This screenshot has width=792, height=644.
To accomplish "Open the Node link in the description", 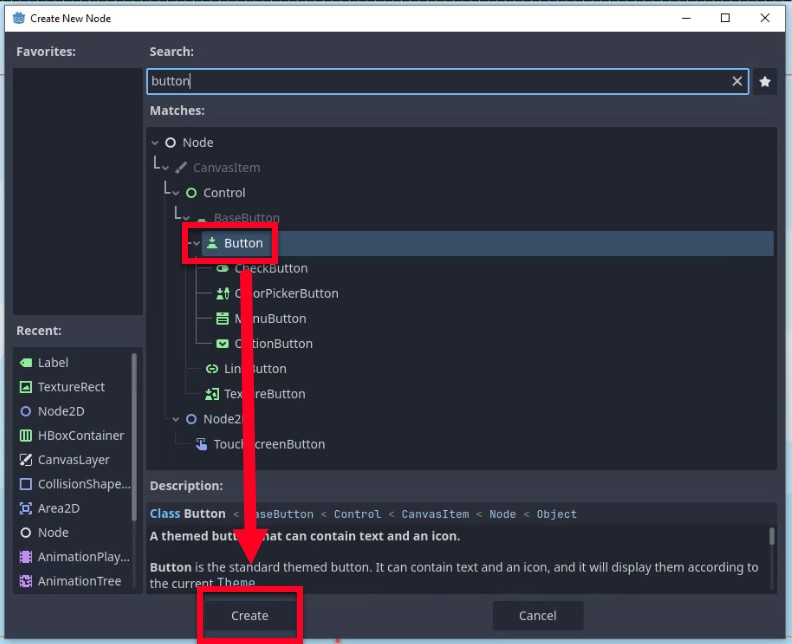I will (x=503, y=514).
